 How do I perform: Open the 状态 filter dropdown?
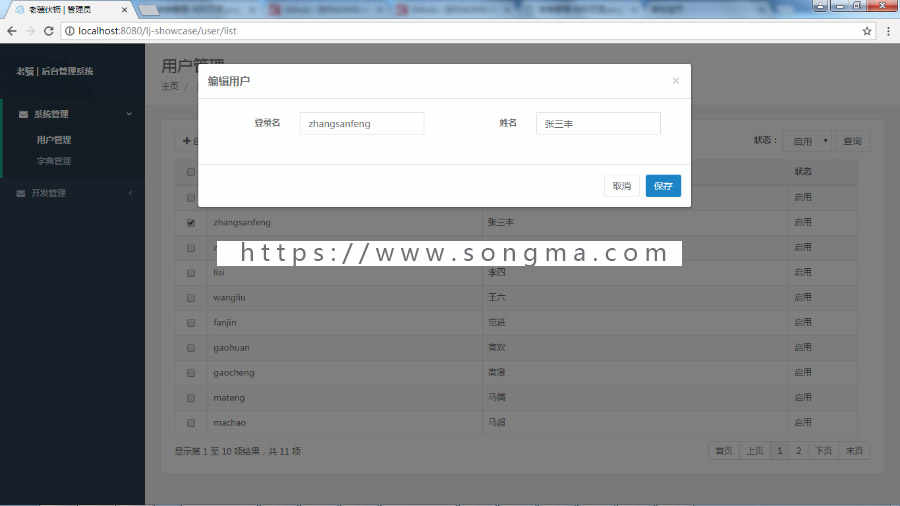[x=809, y=141]
